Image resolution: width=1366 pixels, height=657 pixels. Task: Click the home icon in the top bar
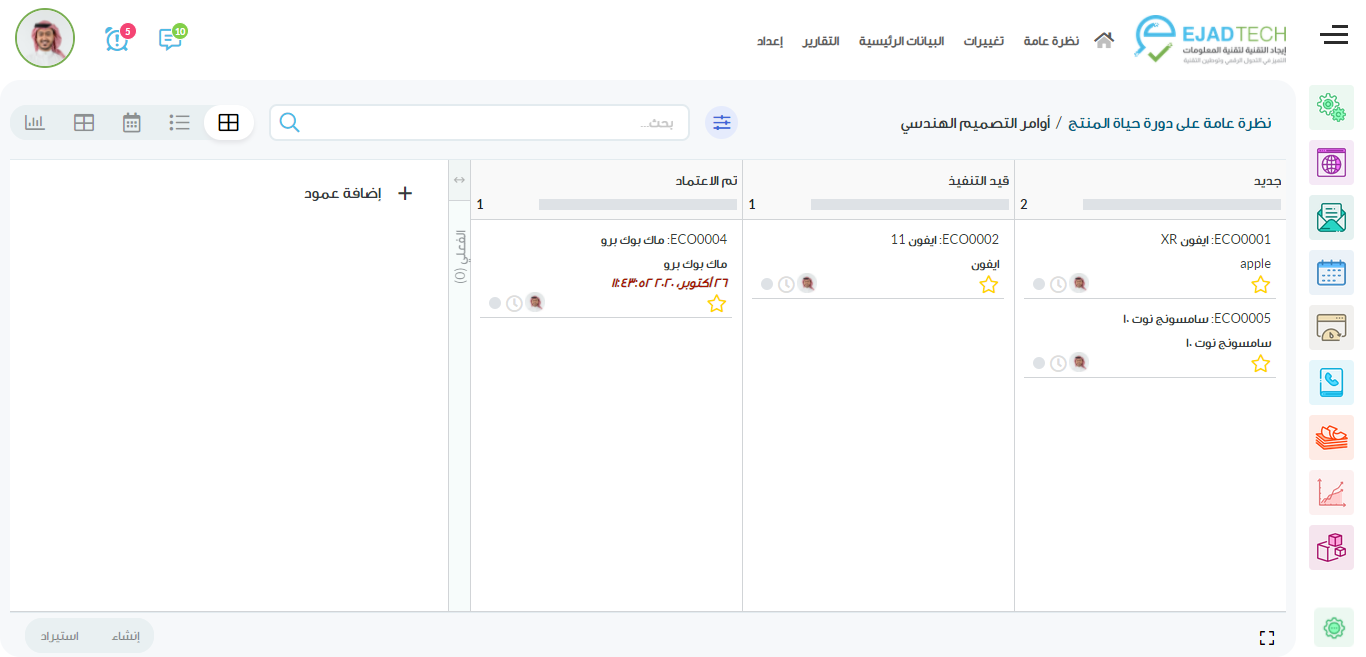point(1103,41)
